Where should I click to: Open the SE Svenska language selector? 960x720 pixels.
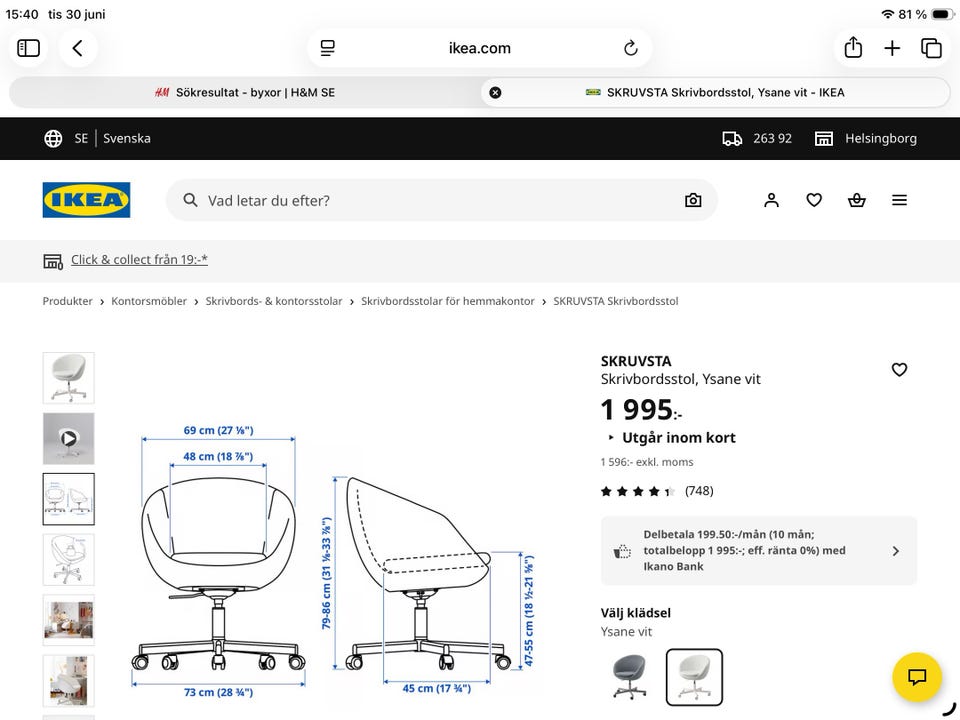tap(97, 138)
